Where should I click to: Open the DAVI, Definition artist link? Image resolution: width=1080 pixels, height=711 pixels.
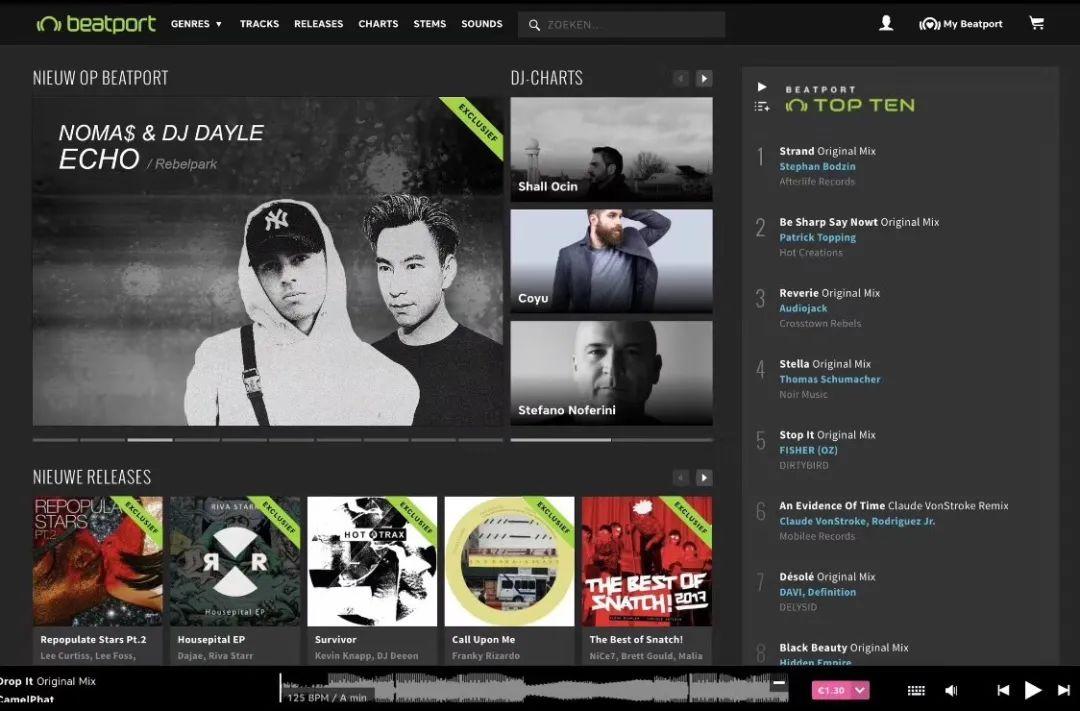[818, 592]
